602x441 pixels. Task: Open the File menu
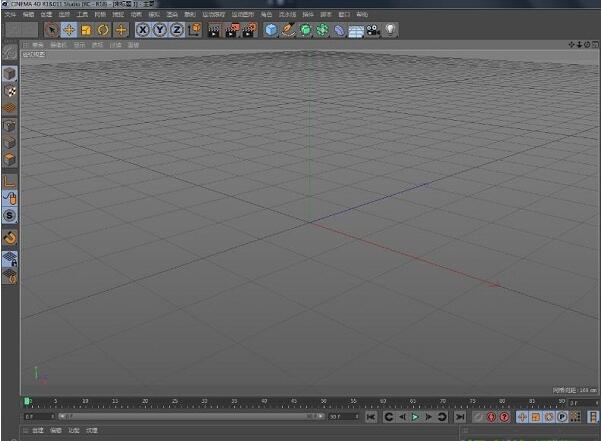pos(10,15)
